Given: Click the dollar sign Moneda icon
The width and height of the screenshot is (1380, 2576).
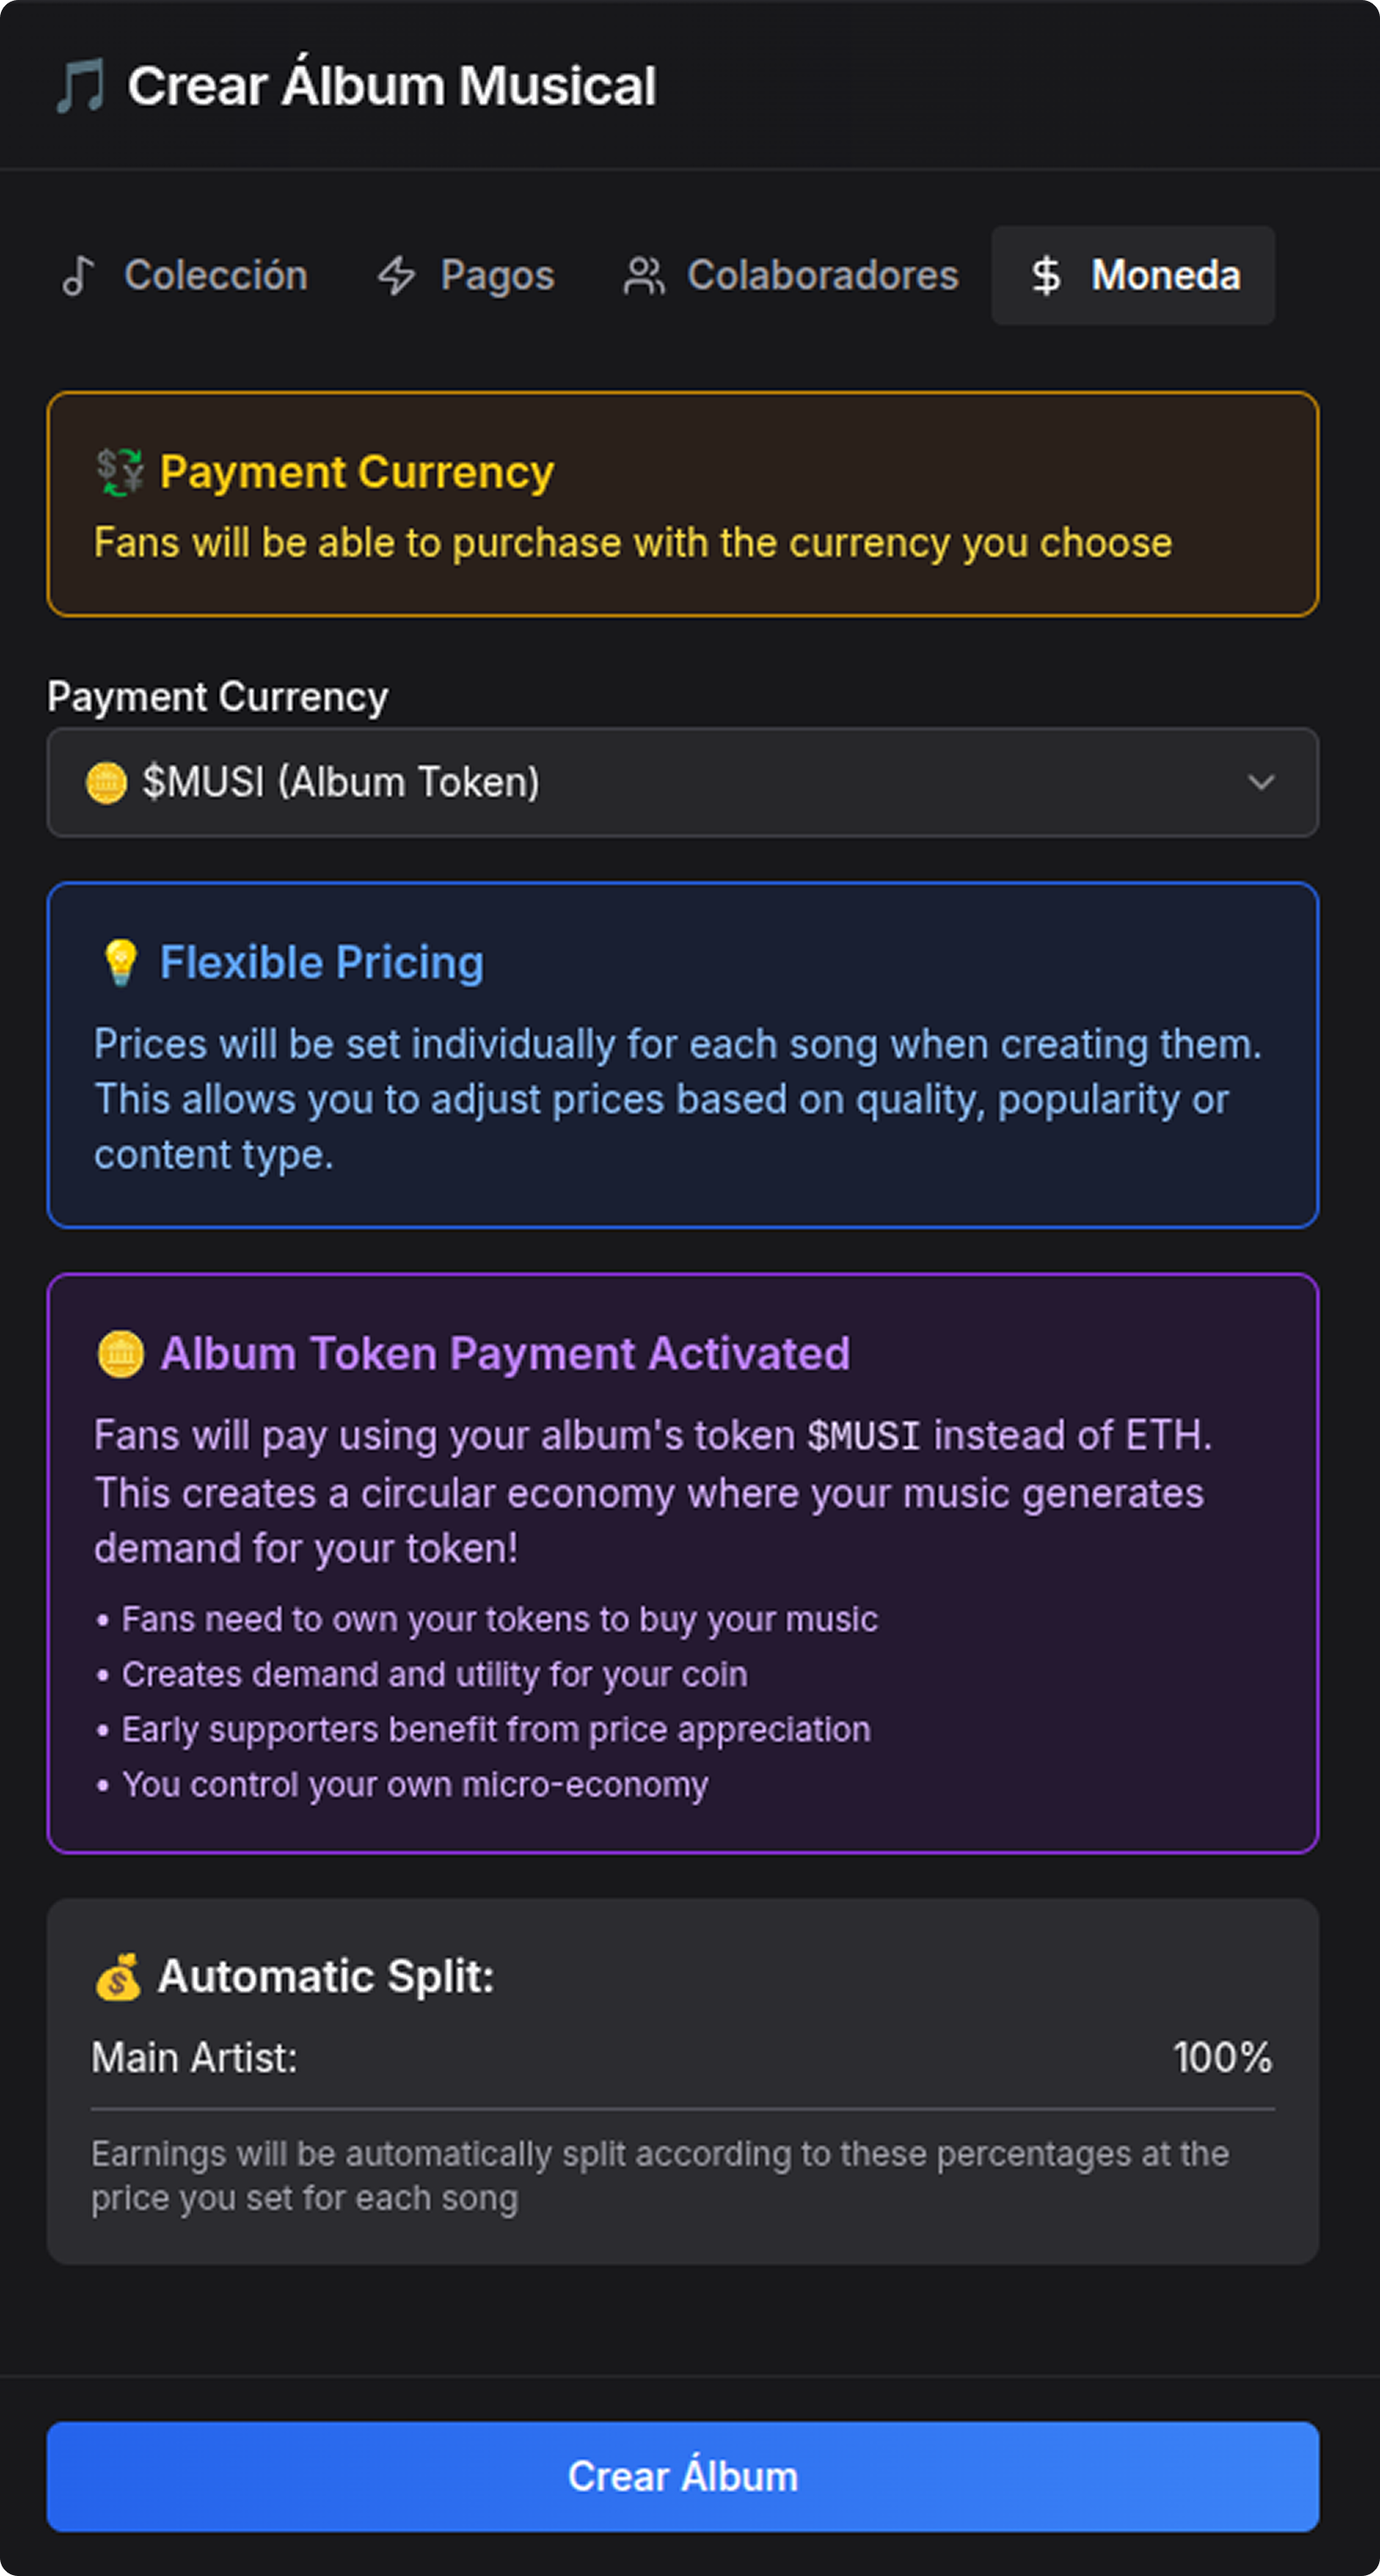Looking at the screenshot, I should pyautogui.click(x=1046, y=276).
